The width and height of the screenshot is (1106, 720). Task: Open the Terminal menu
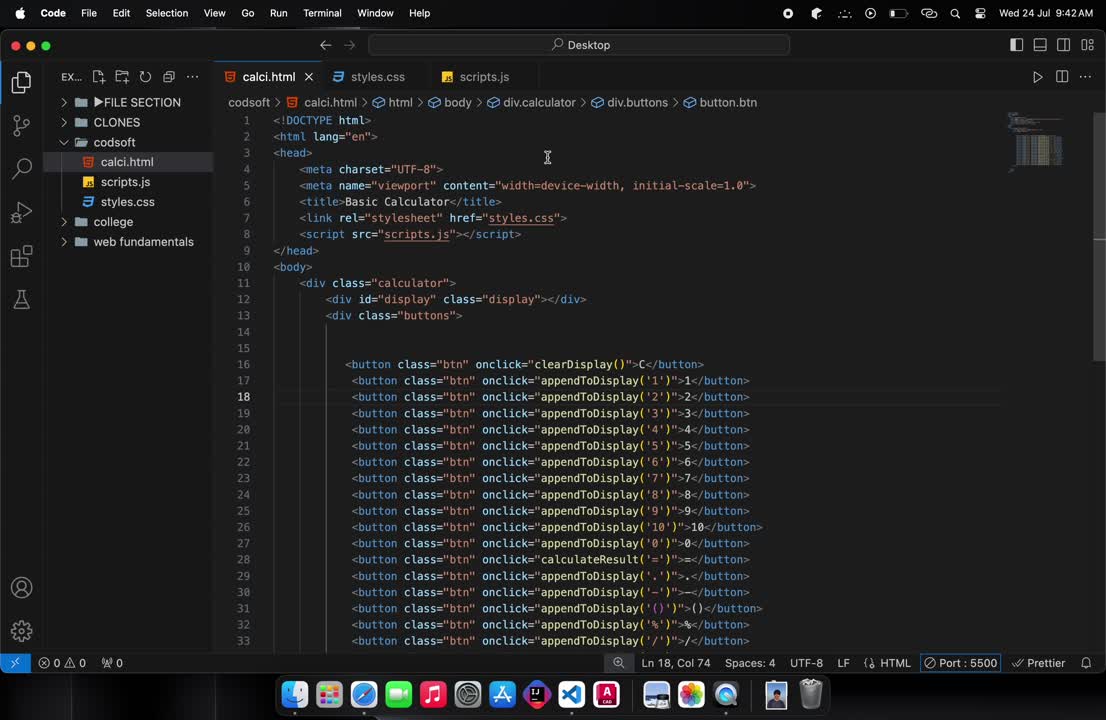point(322,13)
